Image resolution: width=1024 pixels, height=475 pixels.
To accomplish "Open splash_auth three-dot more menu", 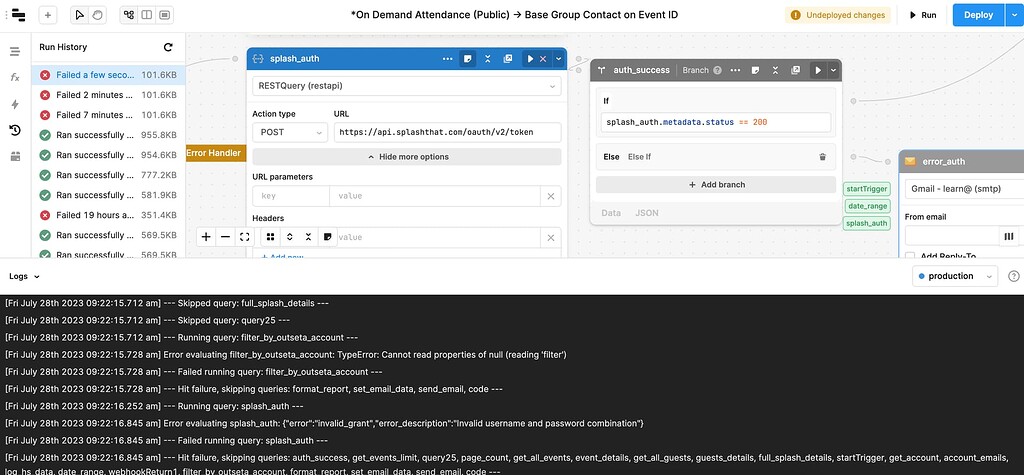I will [x=447, y=59].
